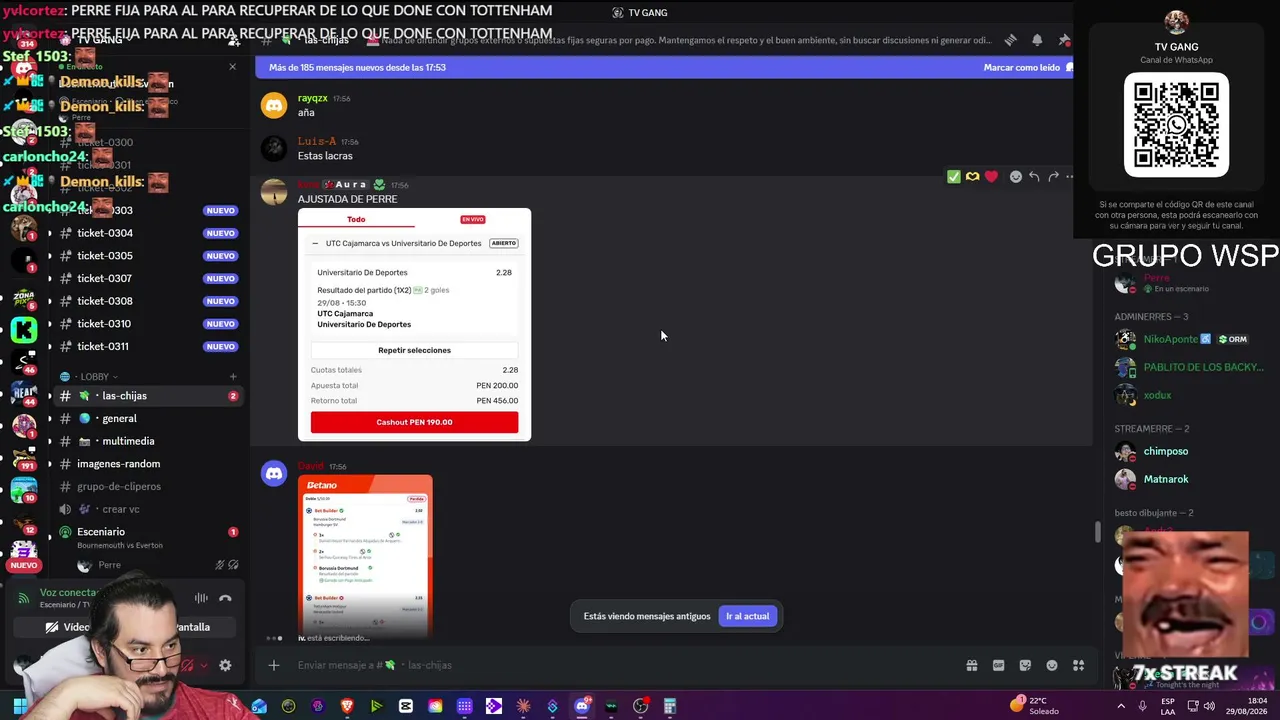Forward the AJUSTADA DE PERRE message
Viewport: 1280px width, 720px height.
point(1053,177)
